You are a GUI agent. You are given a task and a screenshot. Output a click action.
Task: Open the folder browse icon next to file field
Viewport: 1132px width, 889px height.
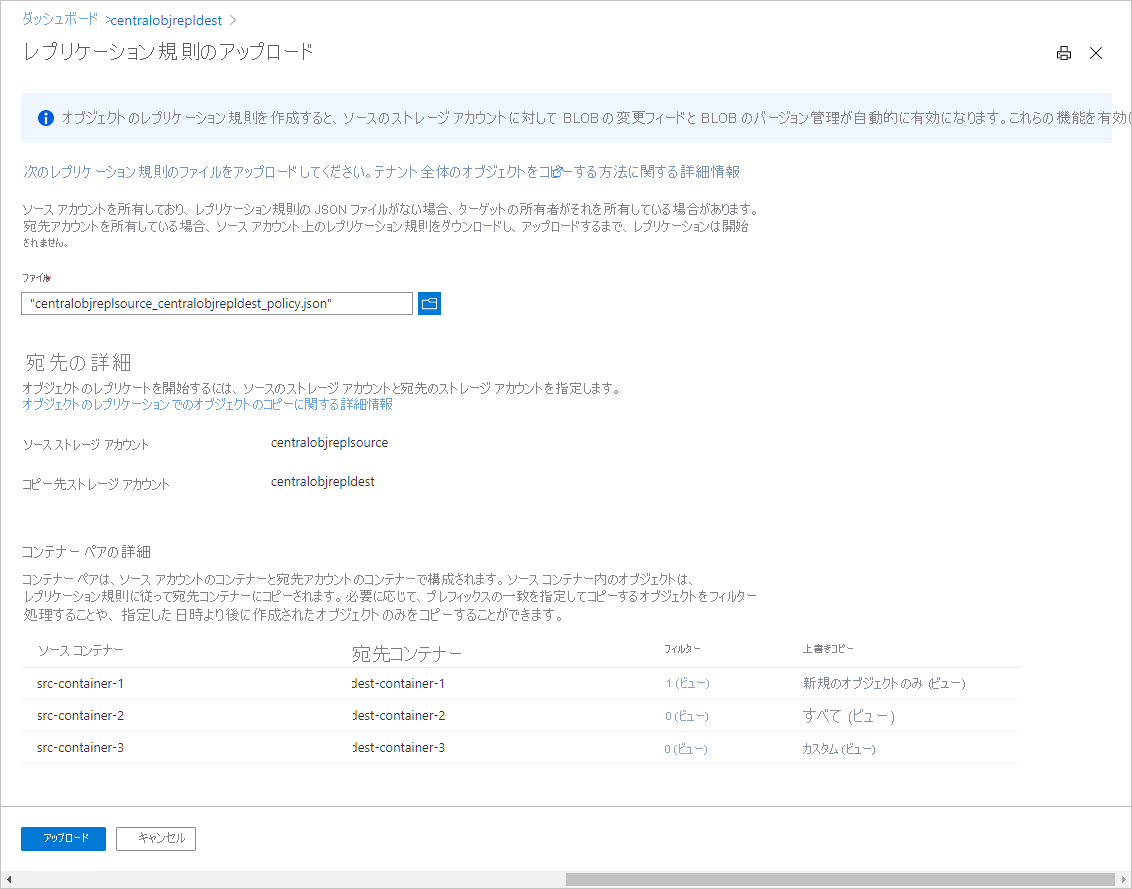tap(429, 303)
